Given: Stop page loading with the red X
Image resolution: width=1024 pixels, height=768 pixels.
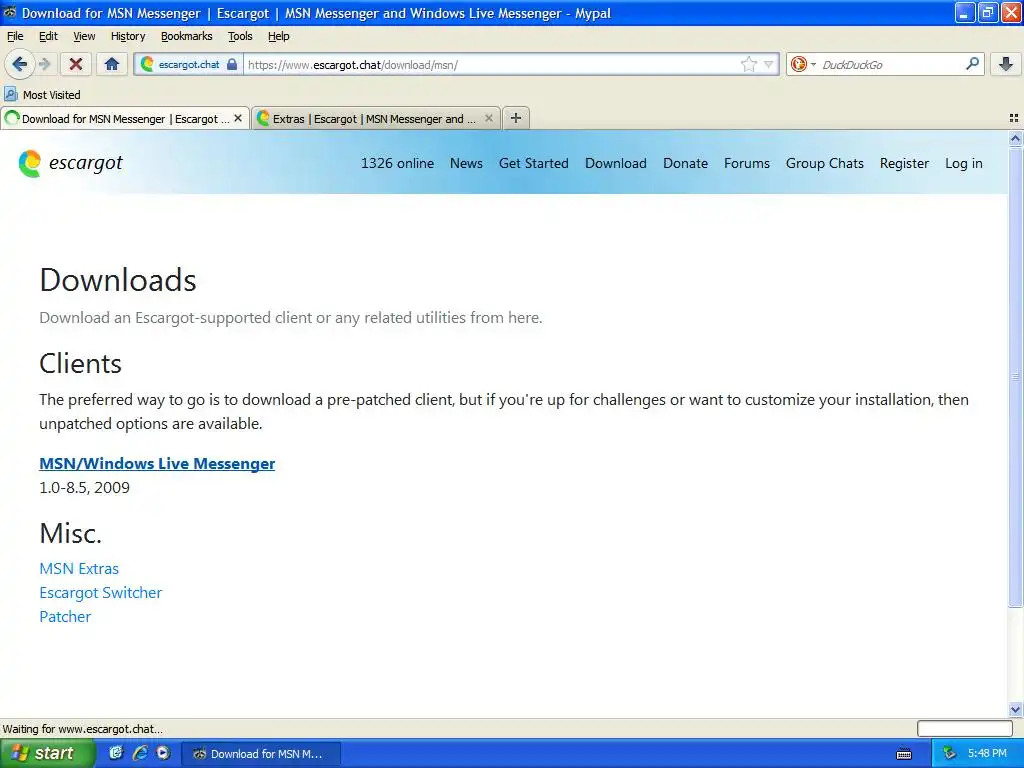Looking at the screenshot, I should point(76,64).
